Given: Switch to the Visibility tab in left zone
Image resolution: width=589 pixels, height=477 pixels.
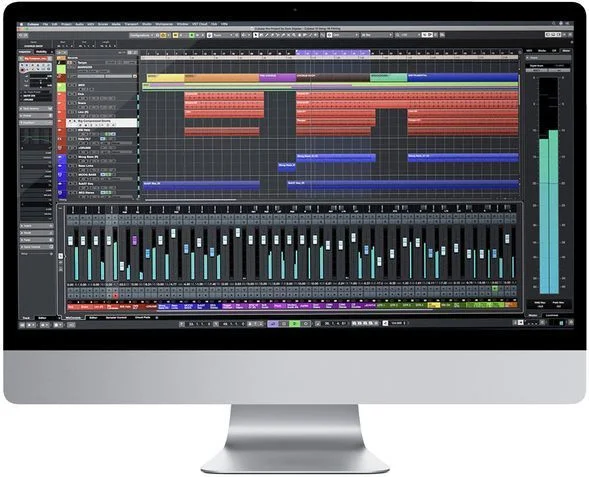Looking at the screenshot, I should [x=41, y=52].
